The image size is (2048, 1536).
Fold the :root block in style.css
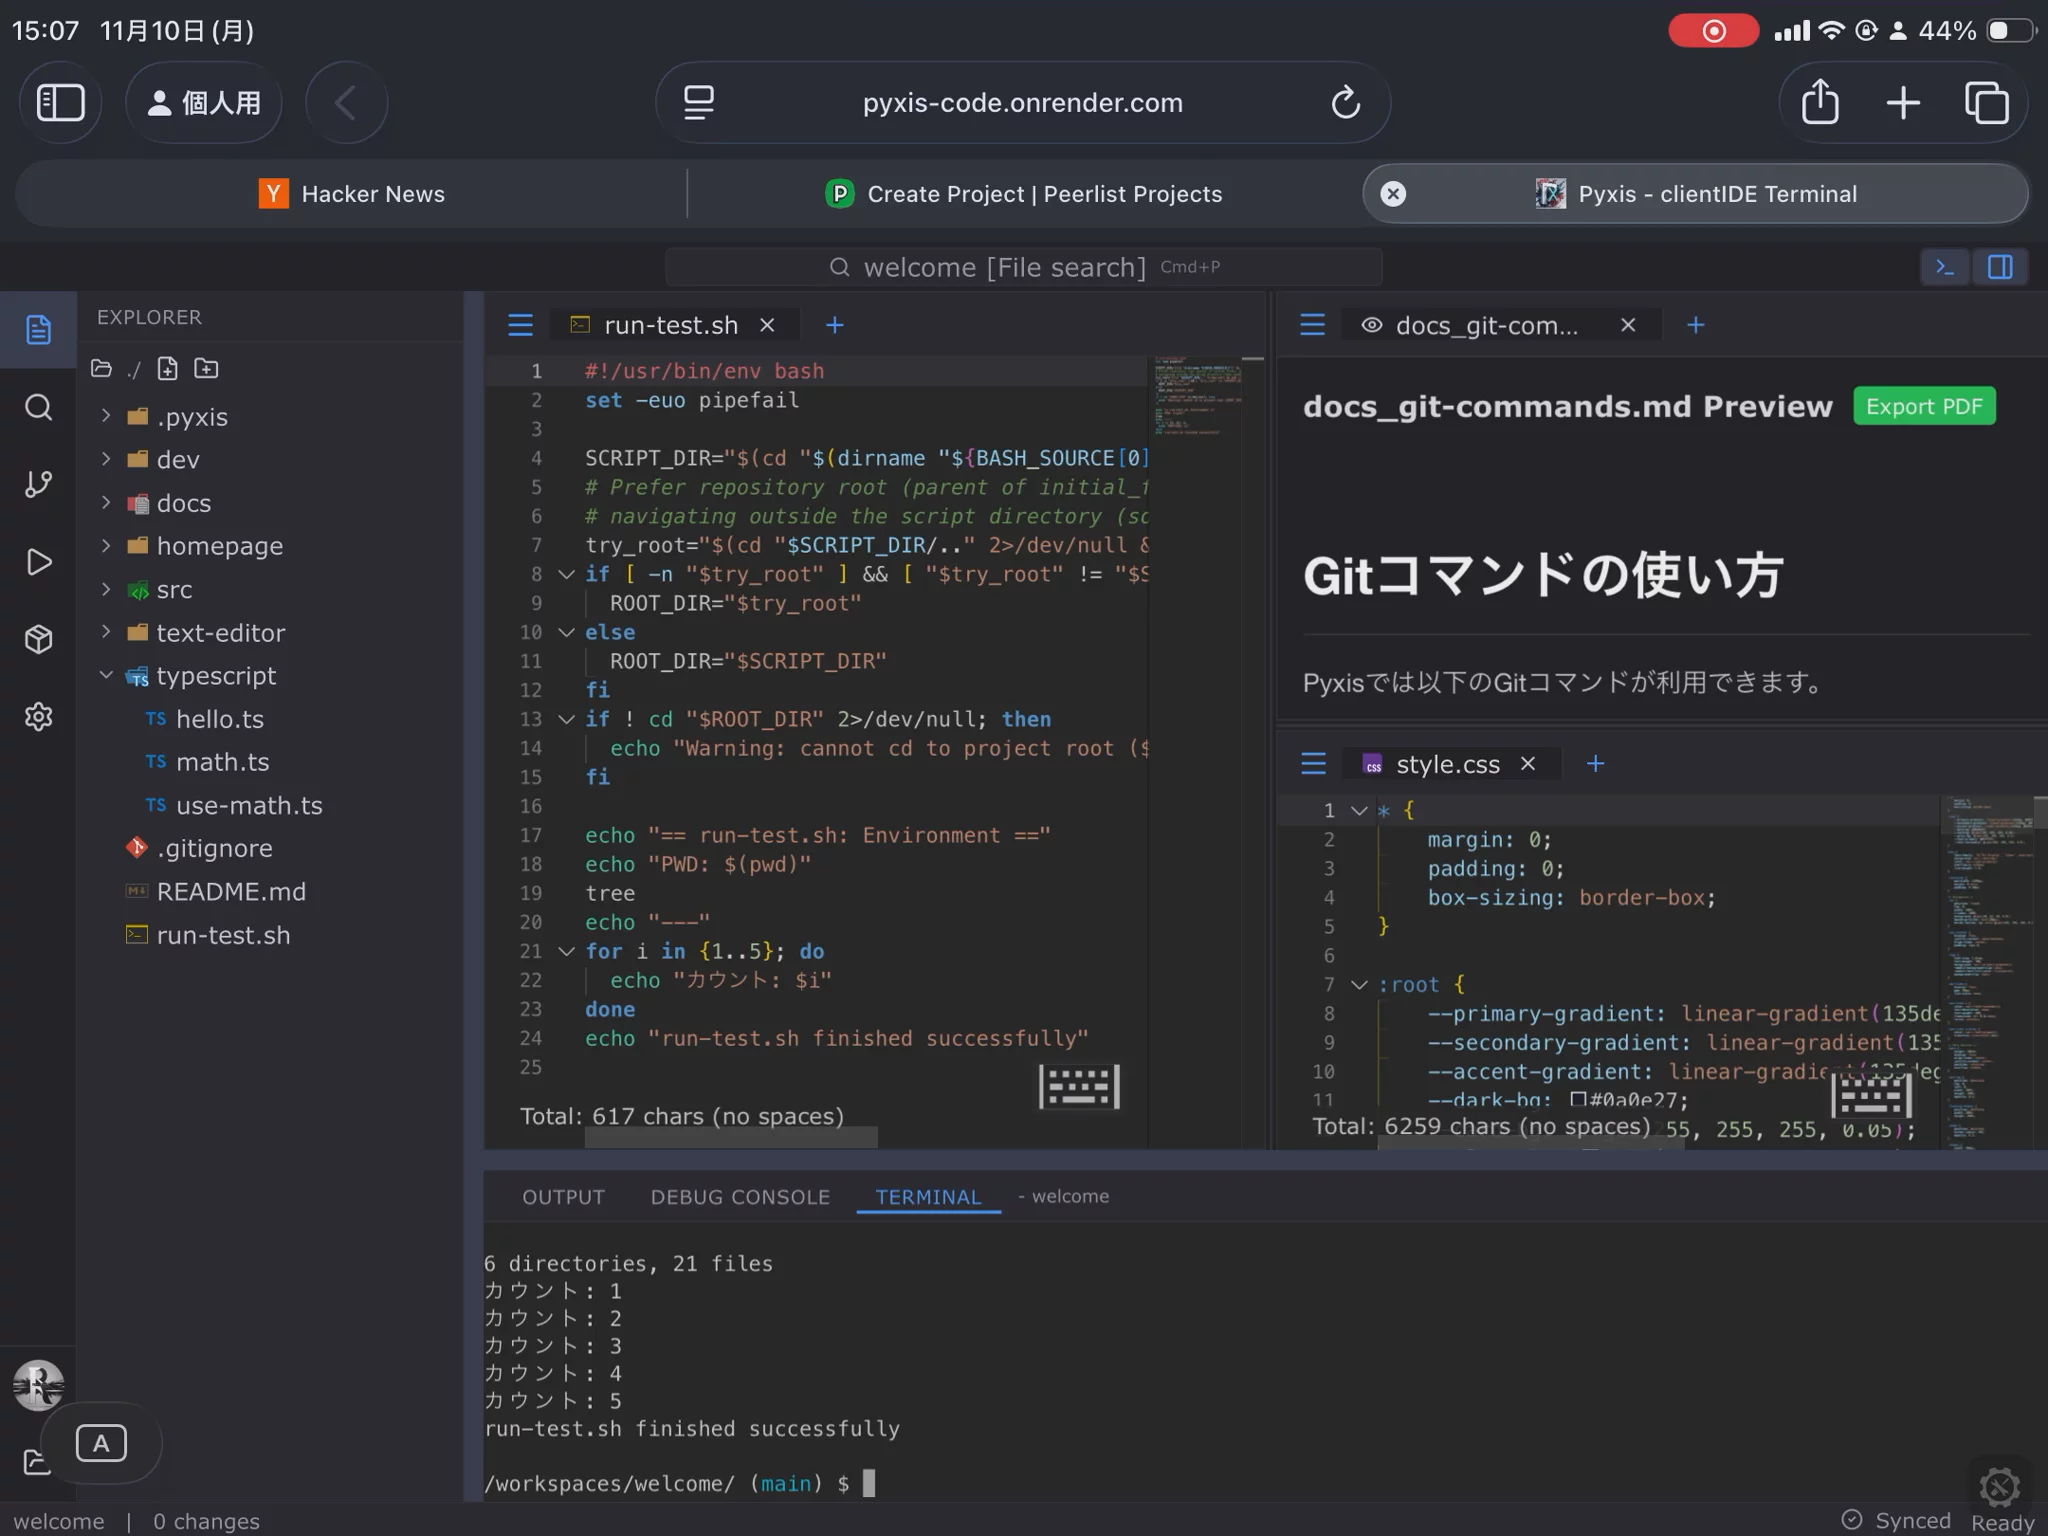1359,985
